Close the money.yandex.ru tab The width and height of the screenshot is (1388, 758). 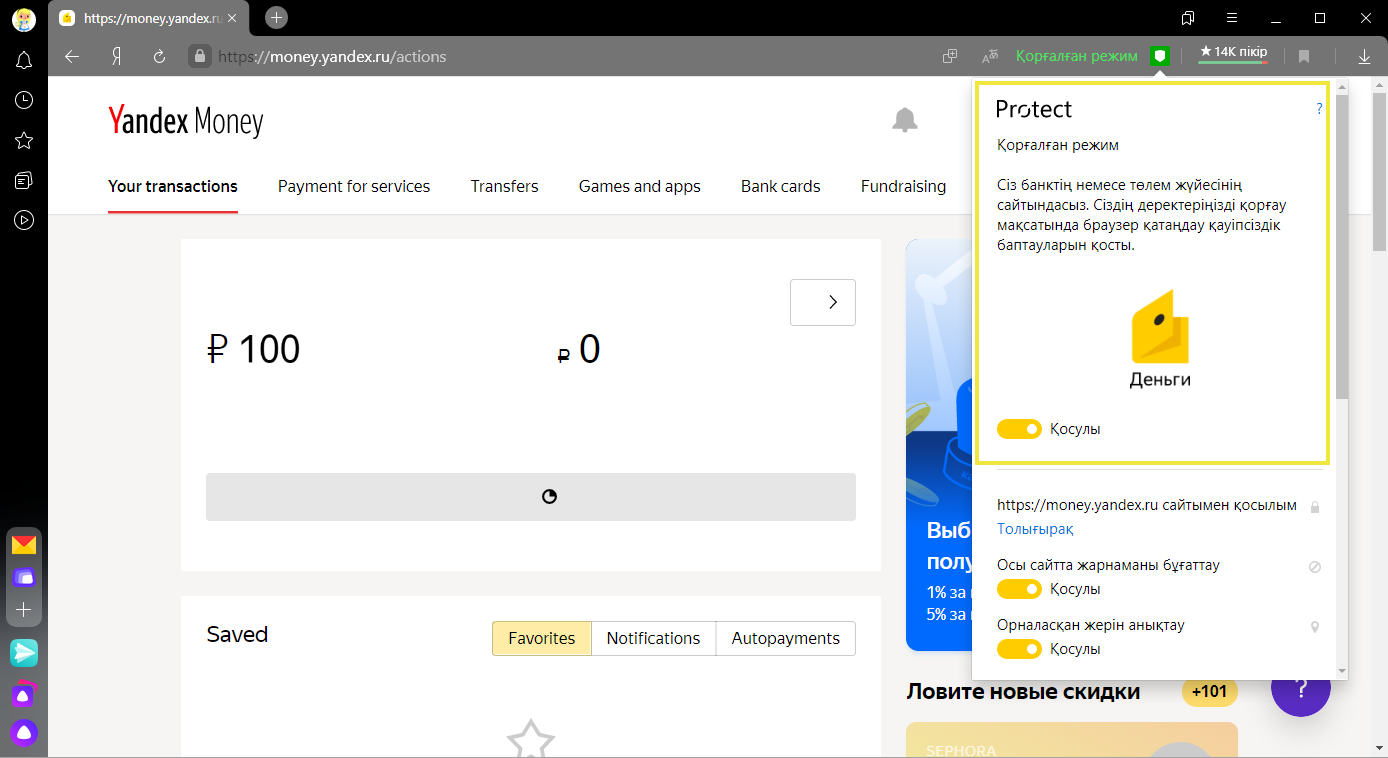(232, 18)
